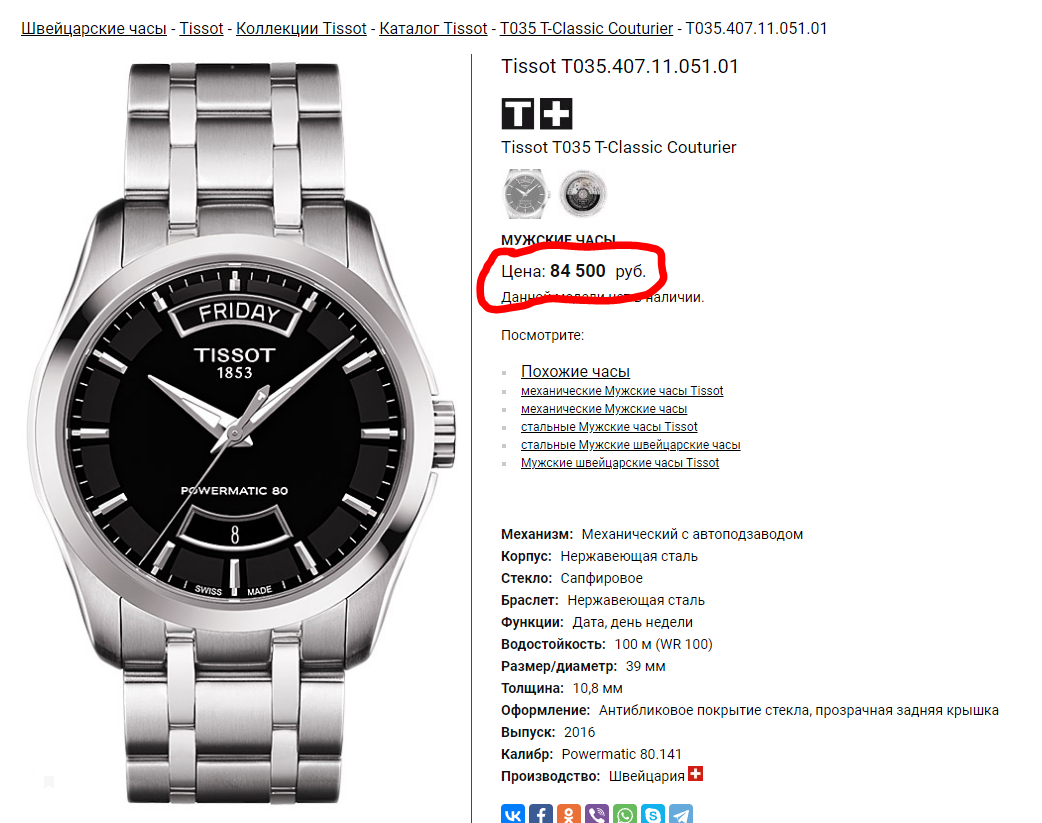The image size is (1042, 823).
Task: Open стальные Мужские швейцарские часы link
Action: pyautogui.click(x=631, y=445)
